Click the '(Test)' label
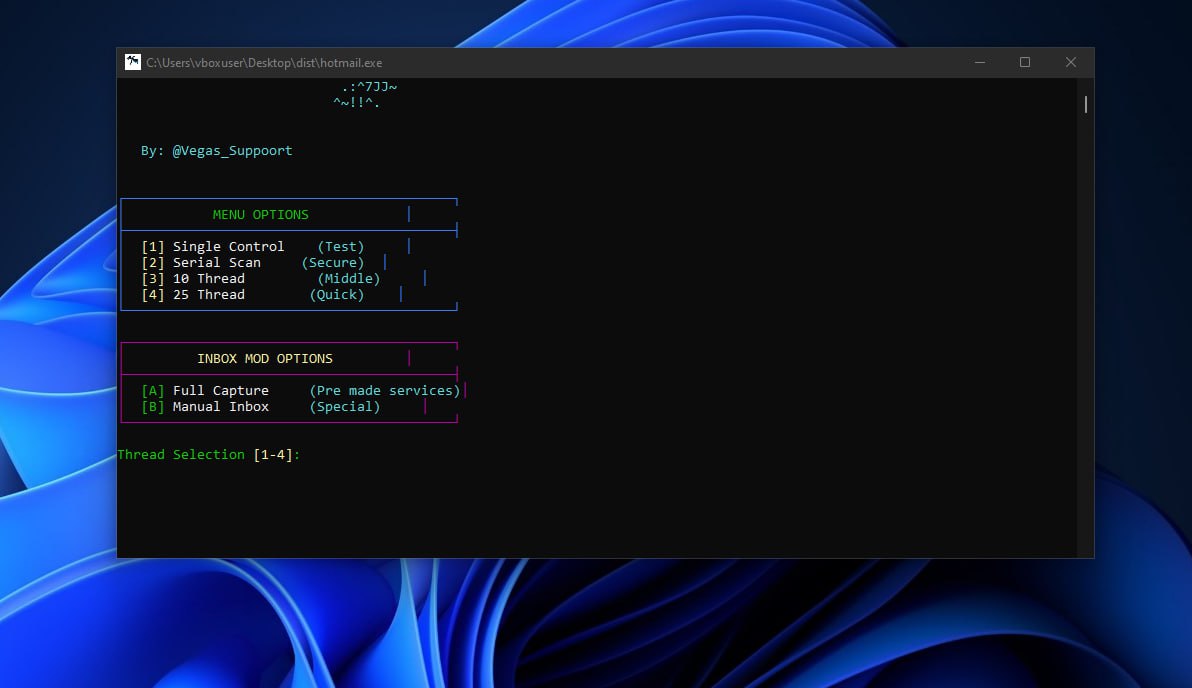This screenshot has height=688, width=1192. [x=341, y=247]
